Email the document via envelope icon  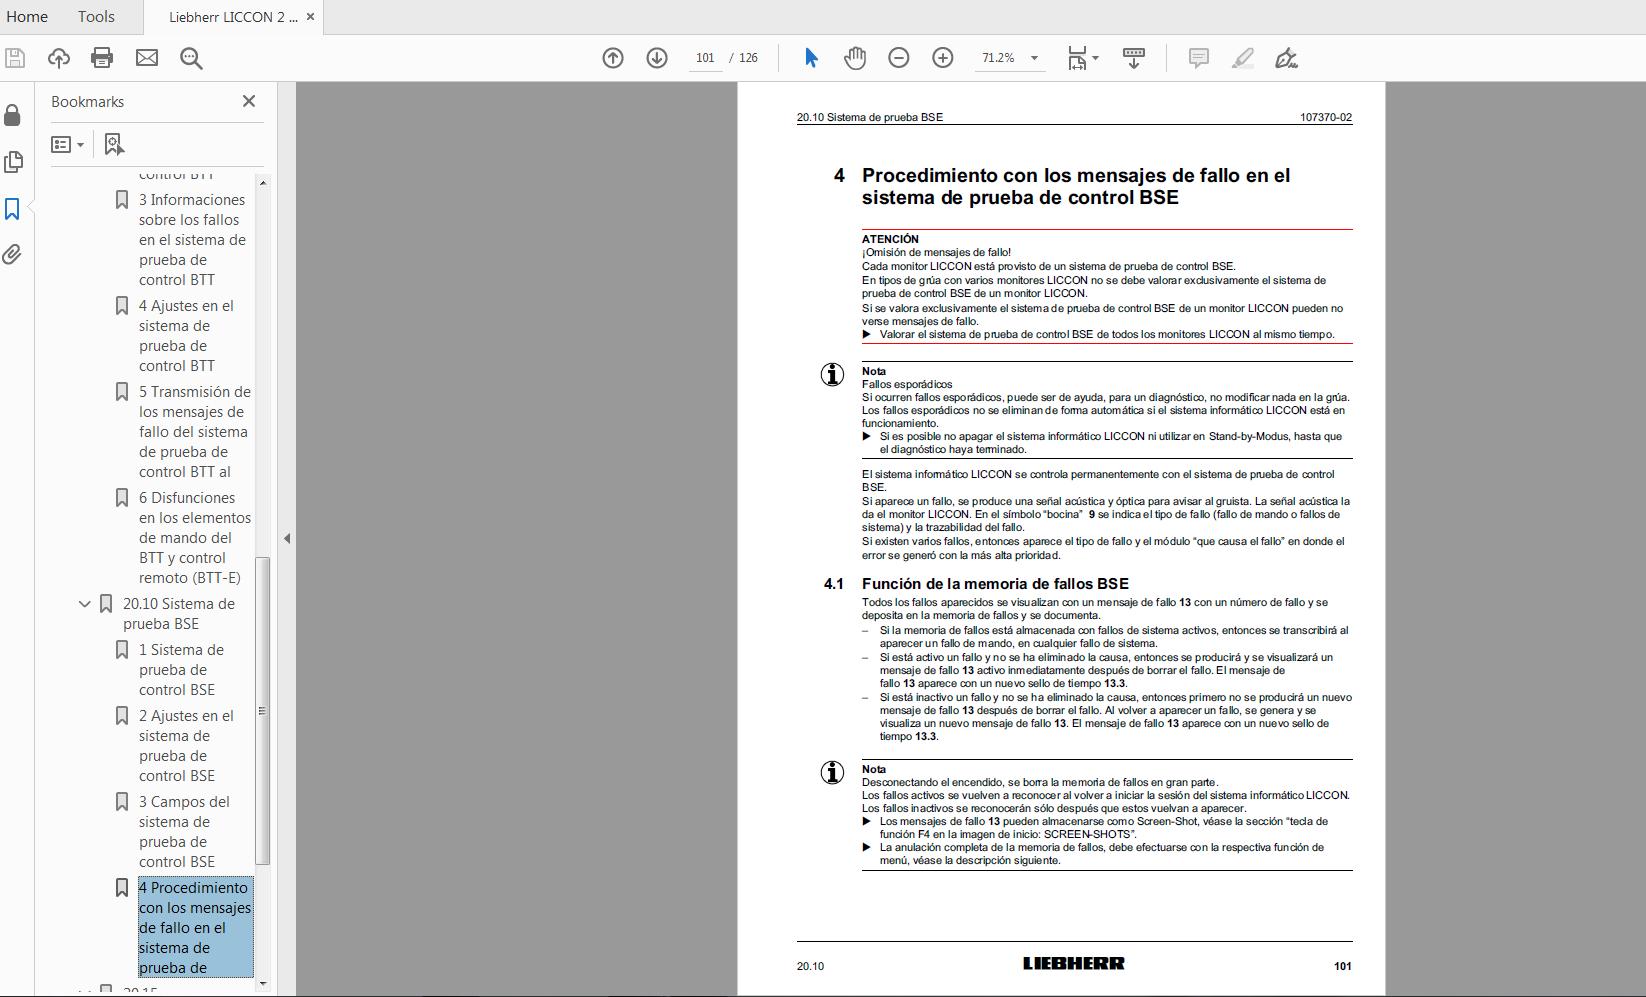[147, 58]
